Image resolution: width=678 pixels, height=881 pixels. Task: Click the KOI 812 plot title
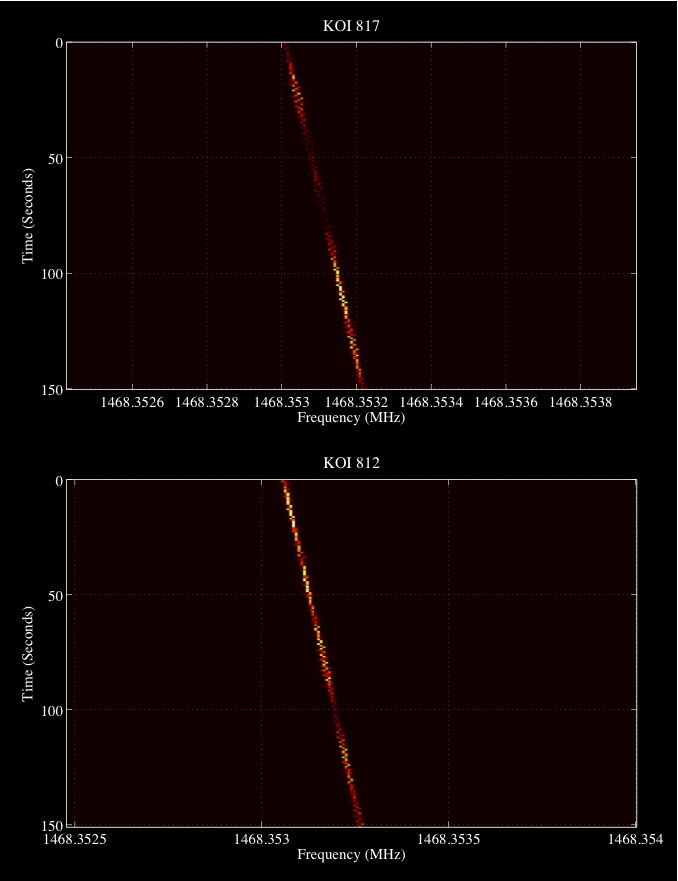tap(351, 463)
